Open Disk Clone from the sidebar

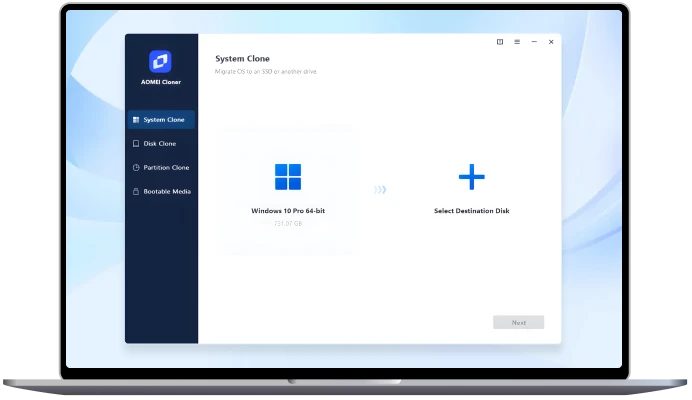(161, 143)
